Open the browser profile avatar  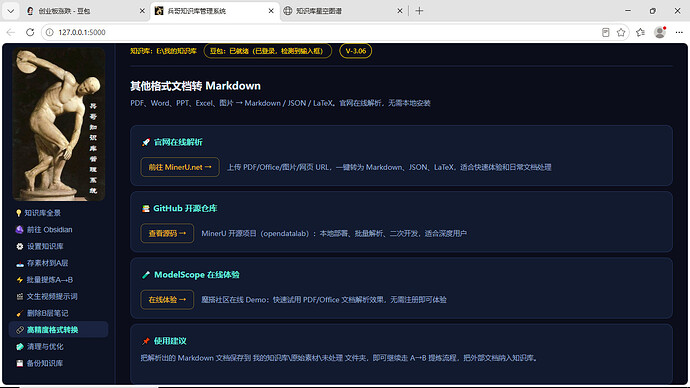coord(660,32)
